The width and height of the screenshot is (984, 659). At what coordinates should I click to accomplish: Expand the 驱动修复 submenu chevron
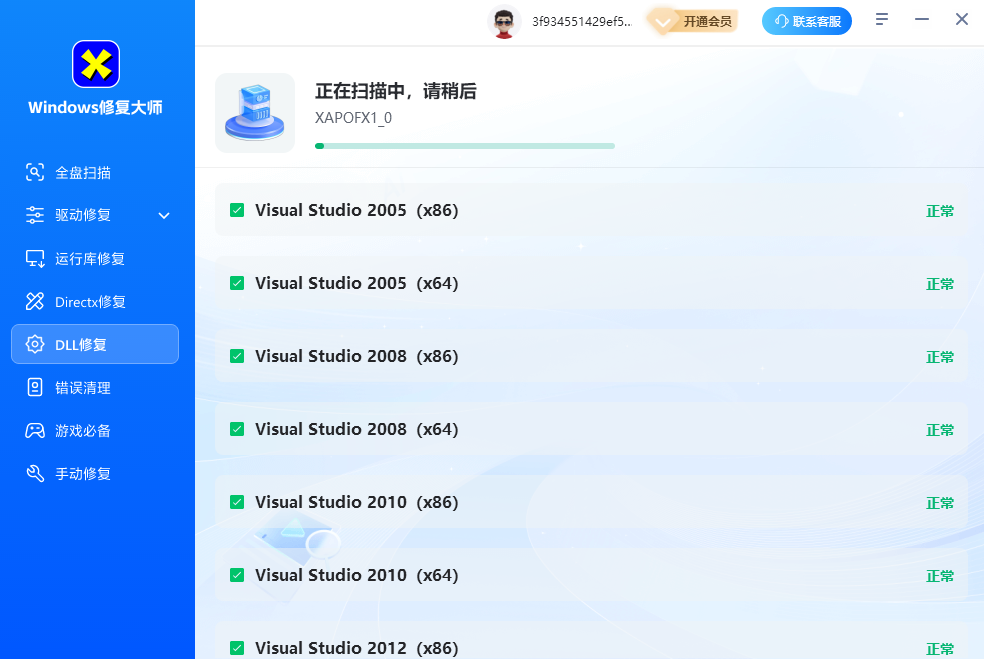click(164, 215)
